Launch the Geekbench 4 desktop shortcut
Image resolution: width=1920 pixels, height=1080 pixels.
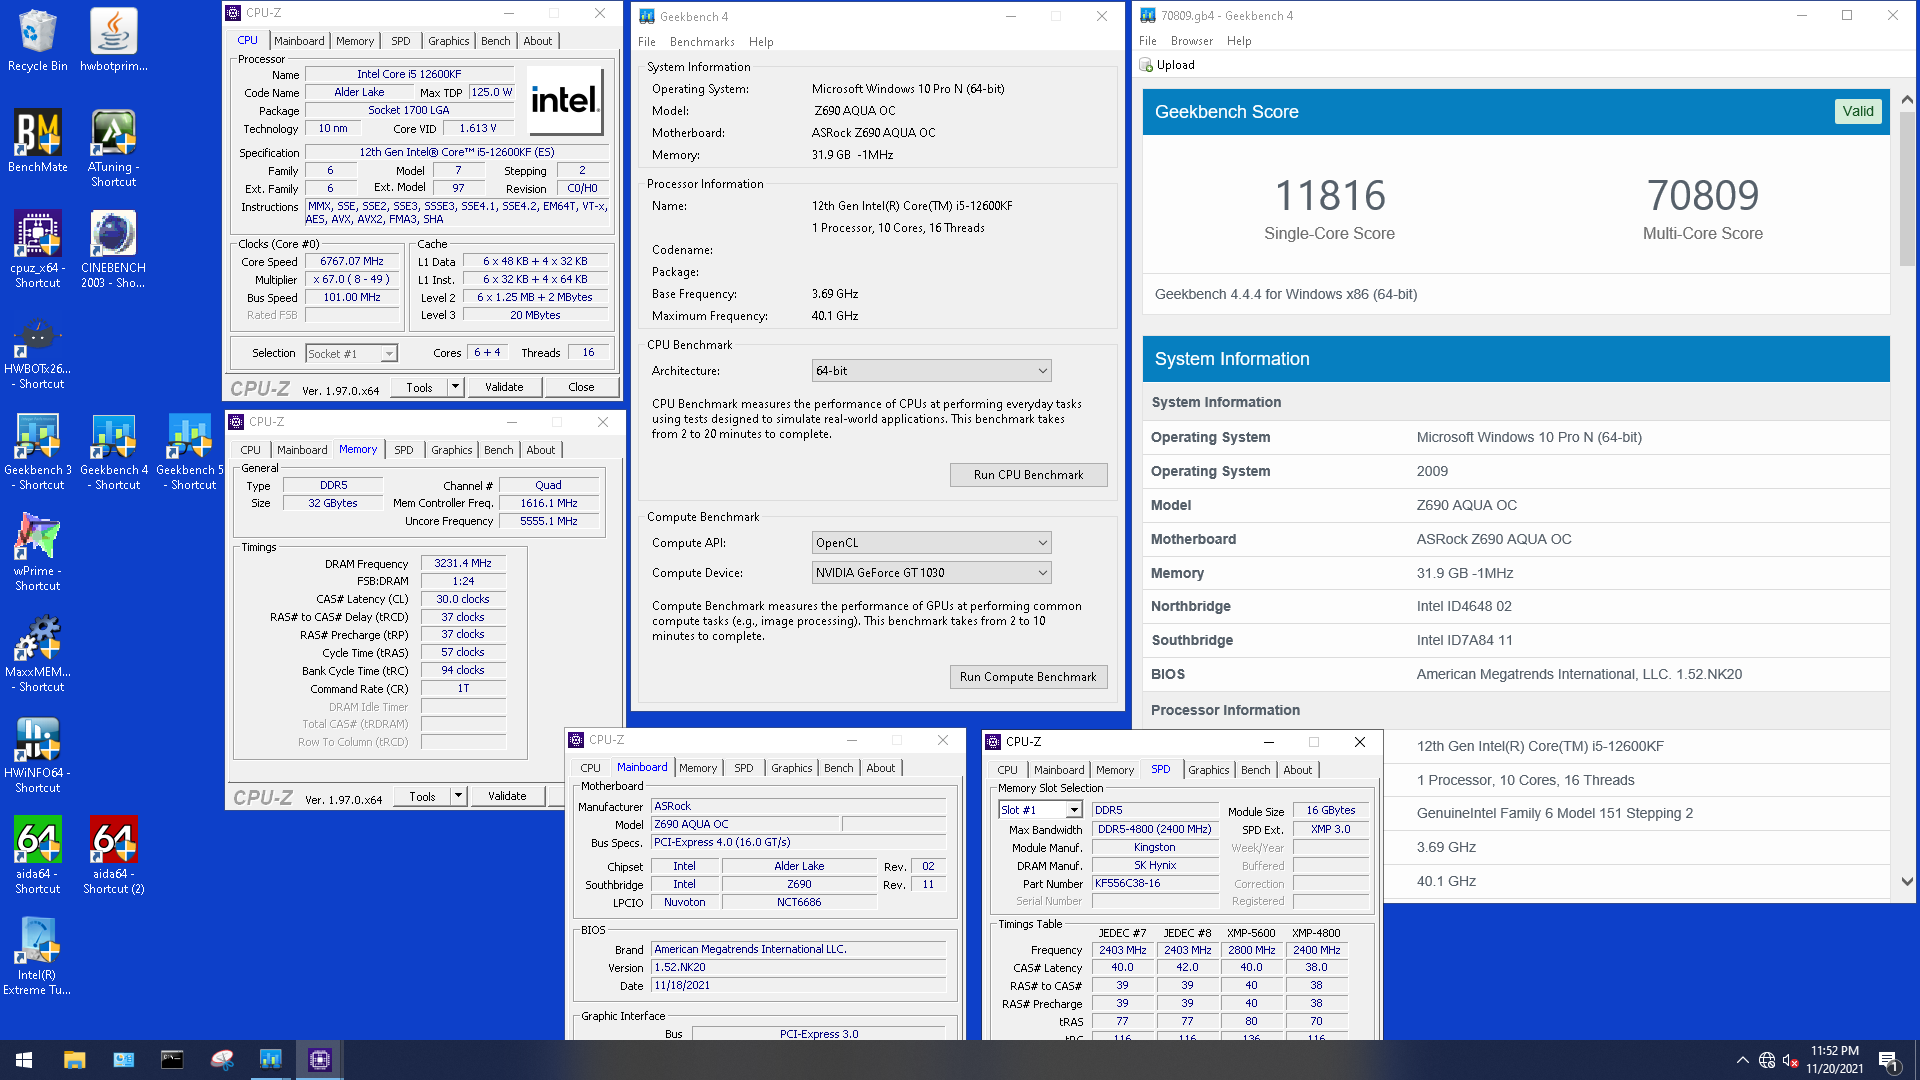point(114,451)
